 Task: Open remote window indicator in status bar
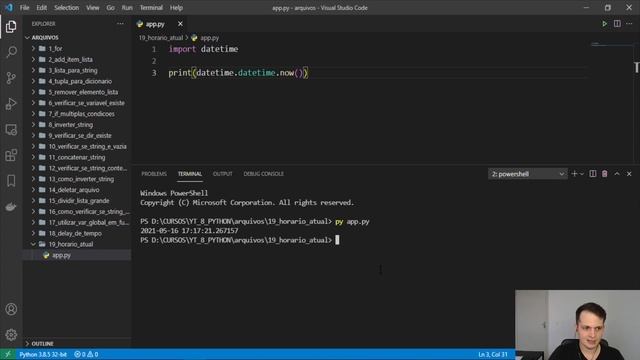coord(7,354)
